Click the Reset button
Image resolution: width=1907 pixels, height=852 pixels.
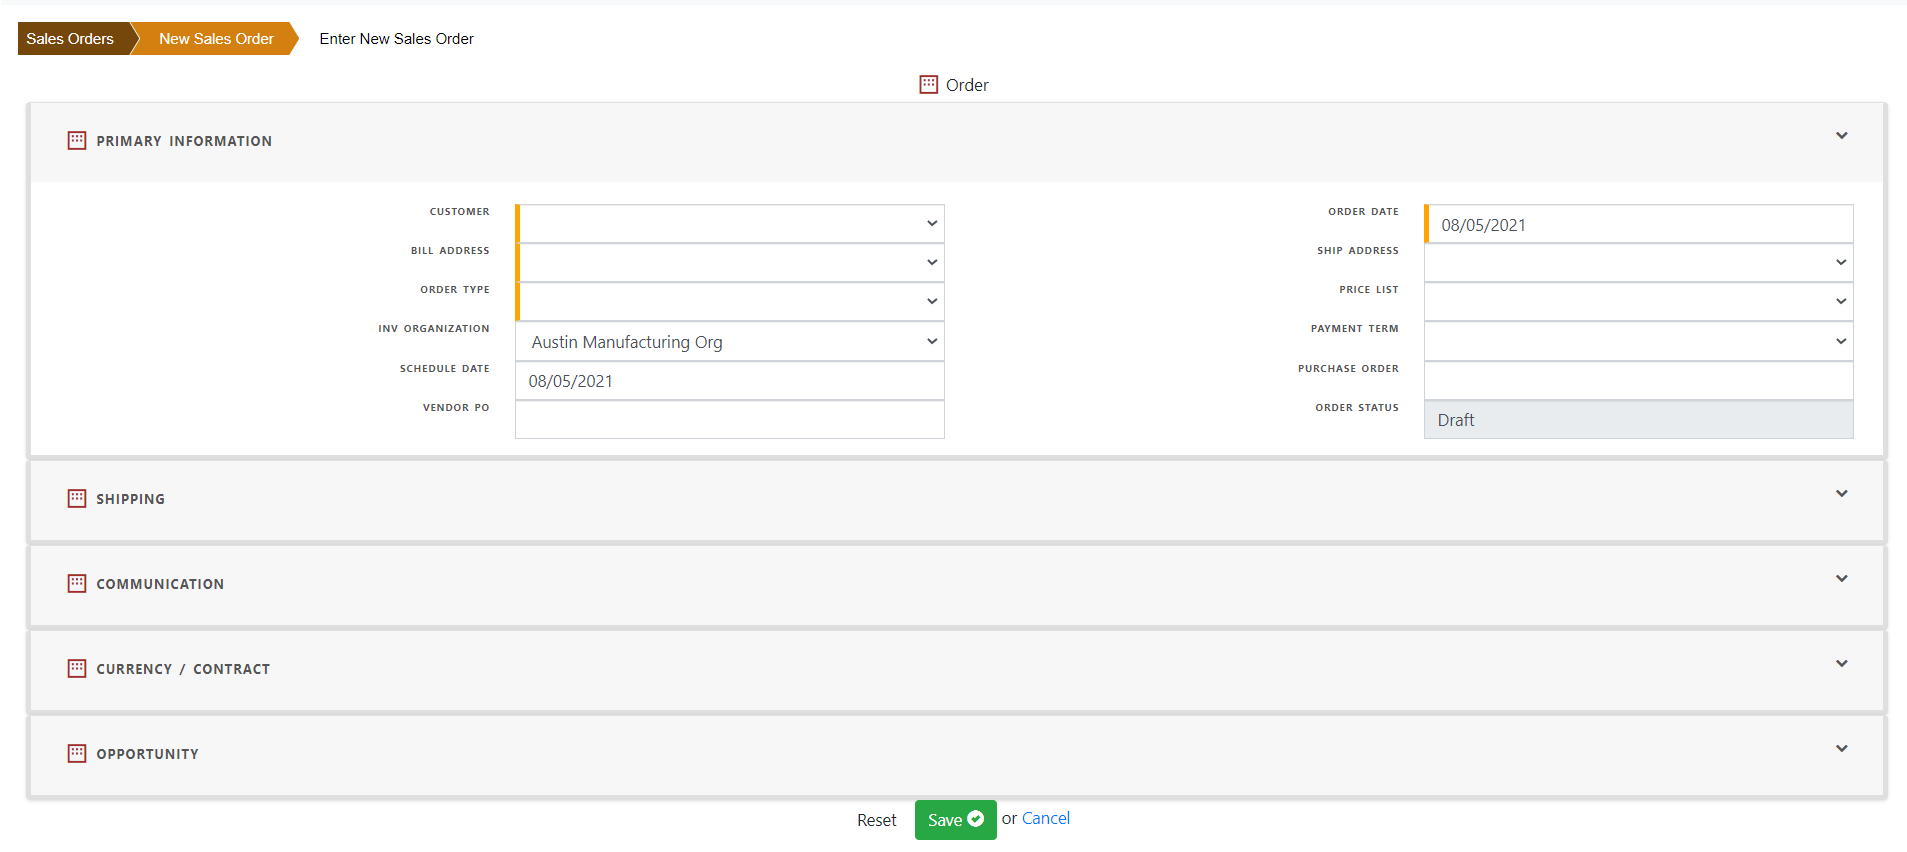(x=876, y=820)
